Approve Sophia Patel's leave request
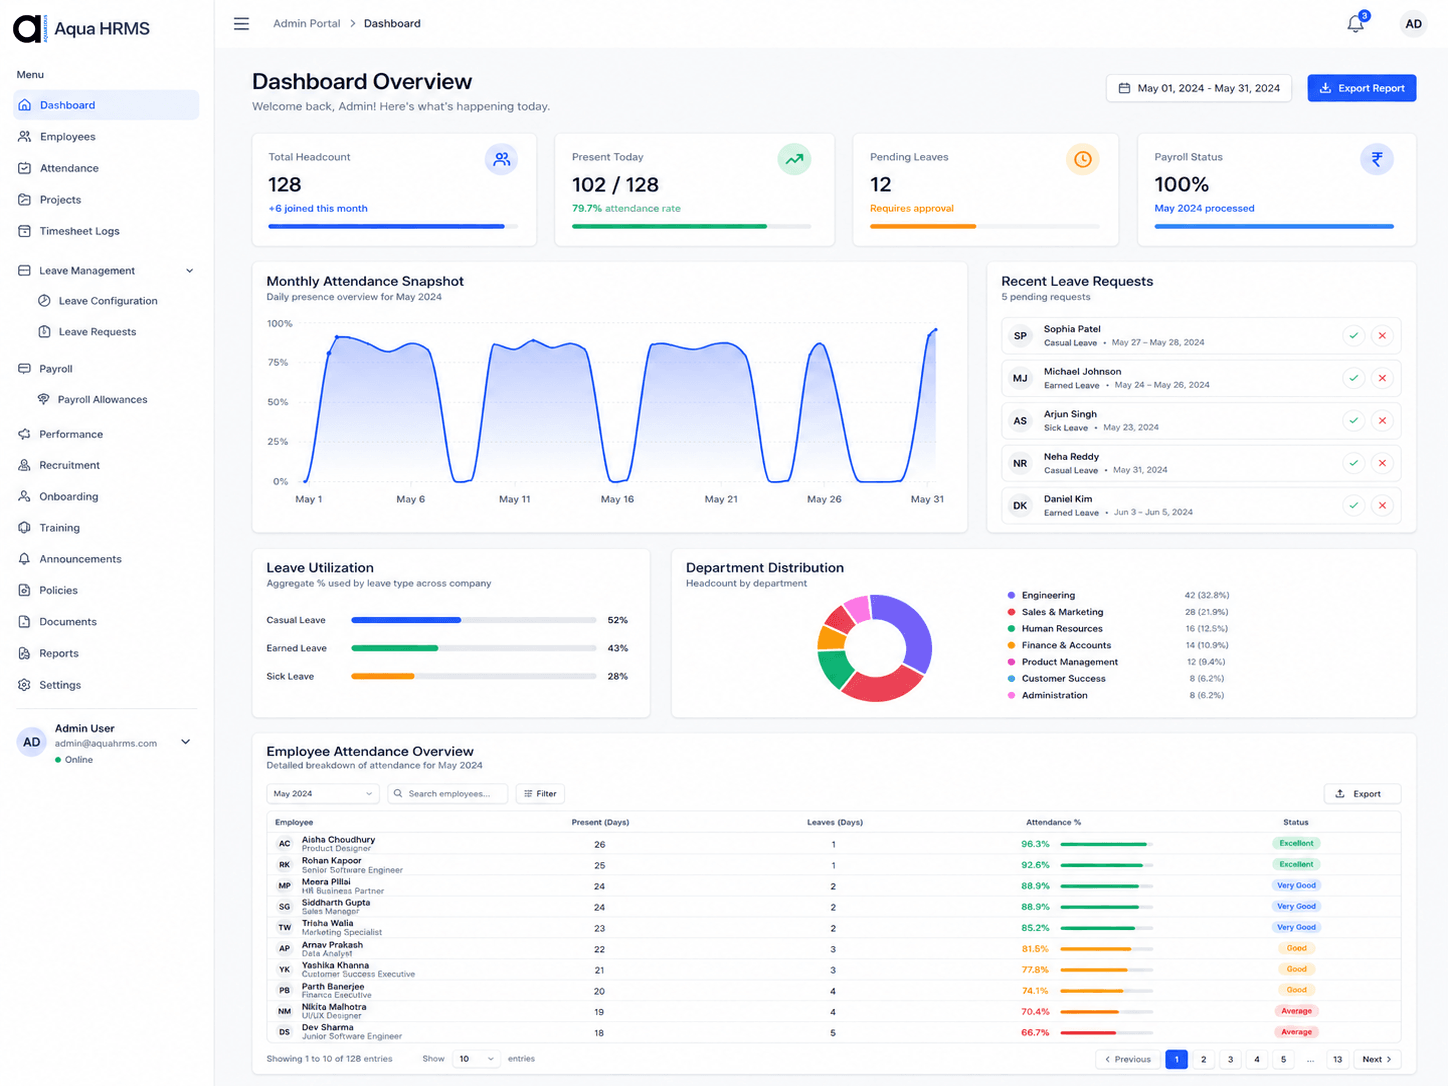 pos(1354,336)
